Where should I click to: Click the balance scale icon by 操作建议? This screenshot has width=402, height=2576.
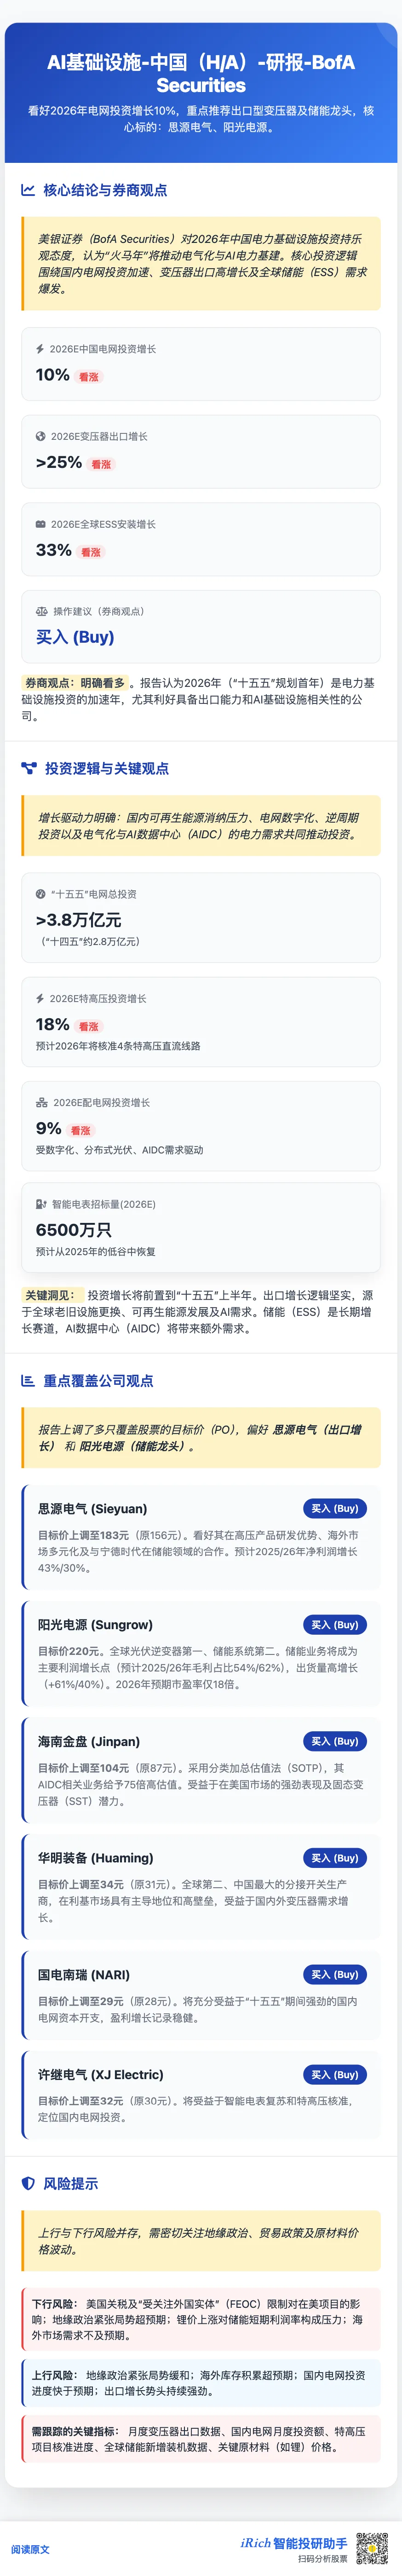tap(41, 611)
